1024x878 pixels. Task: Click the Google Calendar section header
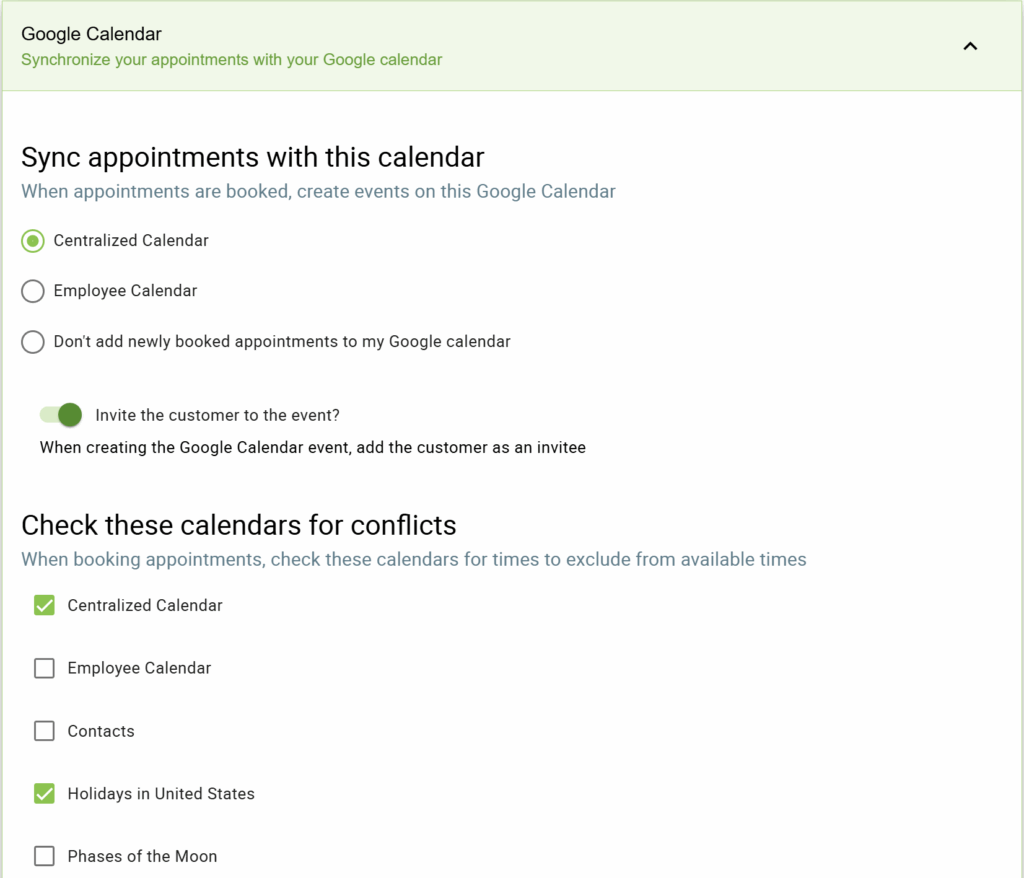point(91,33)
